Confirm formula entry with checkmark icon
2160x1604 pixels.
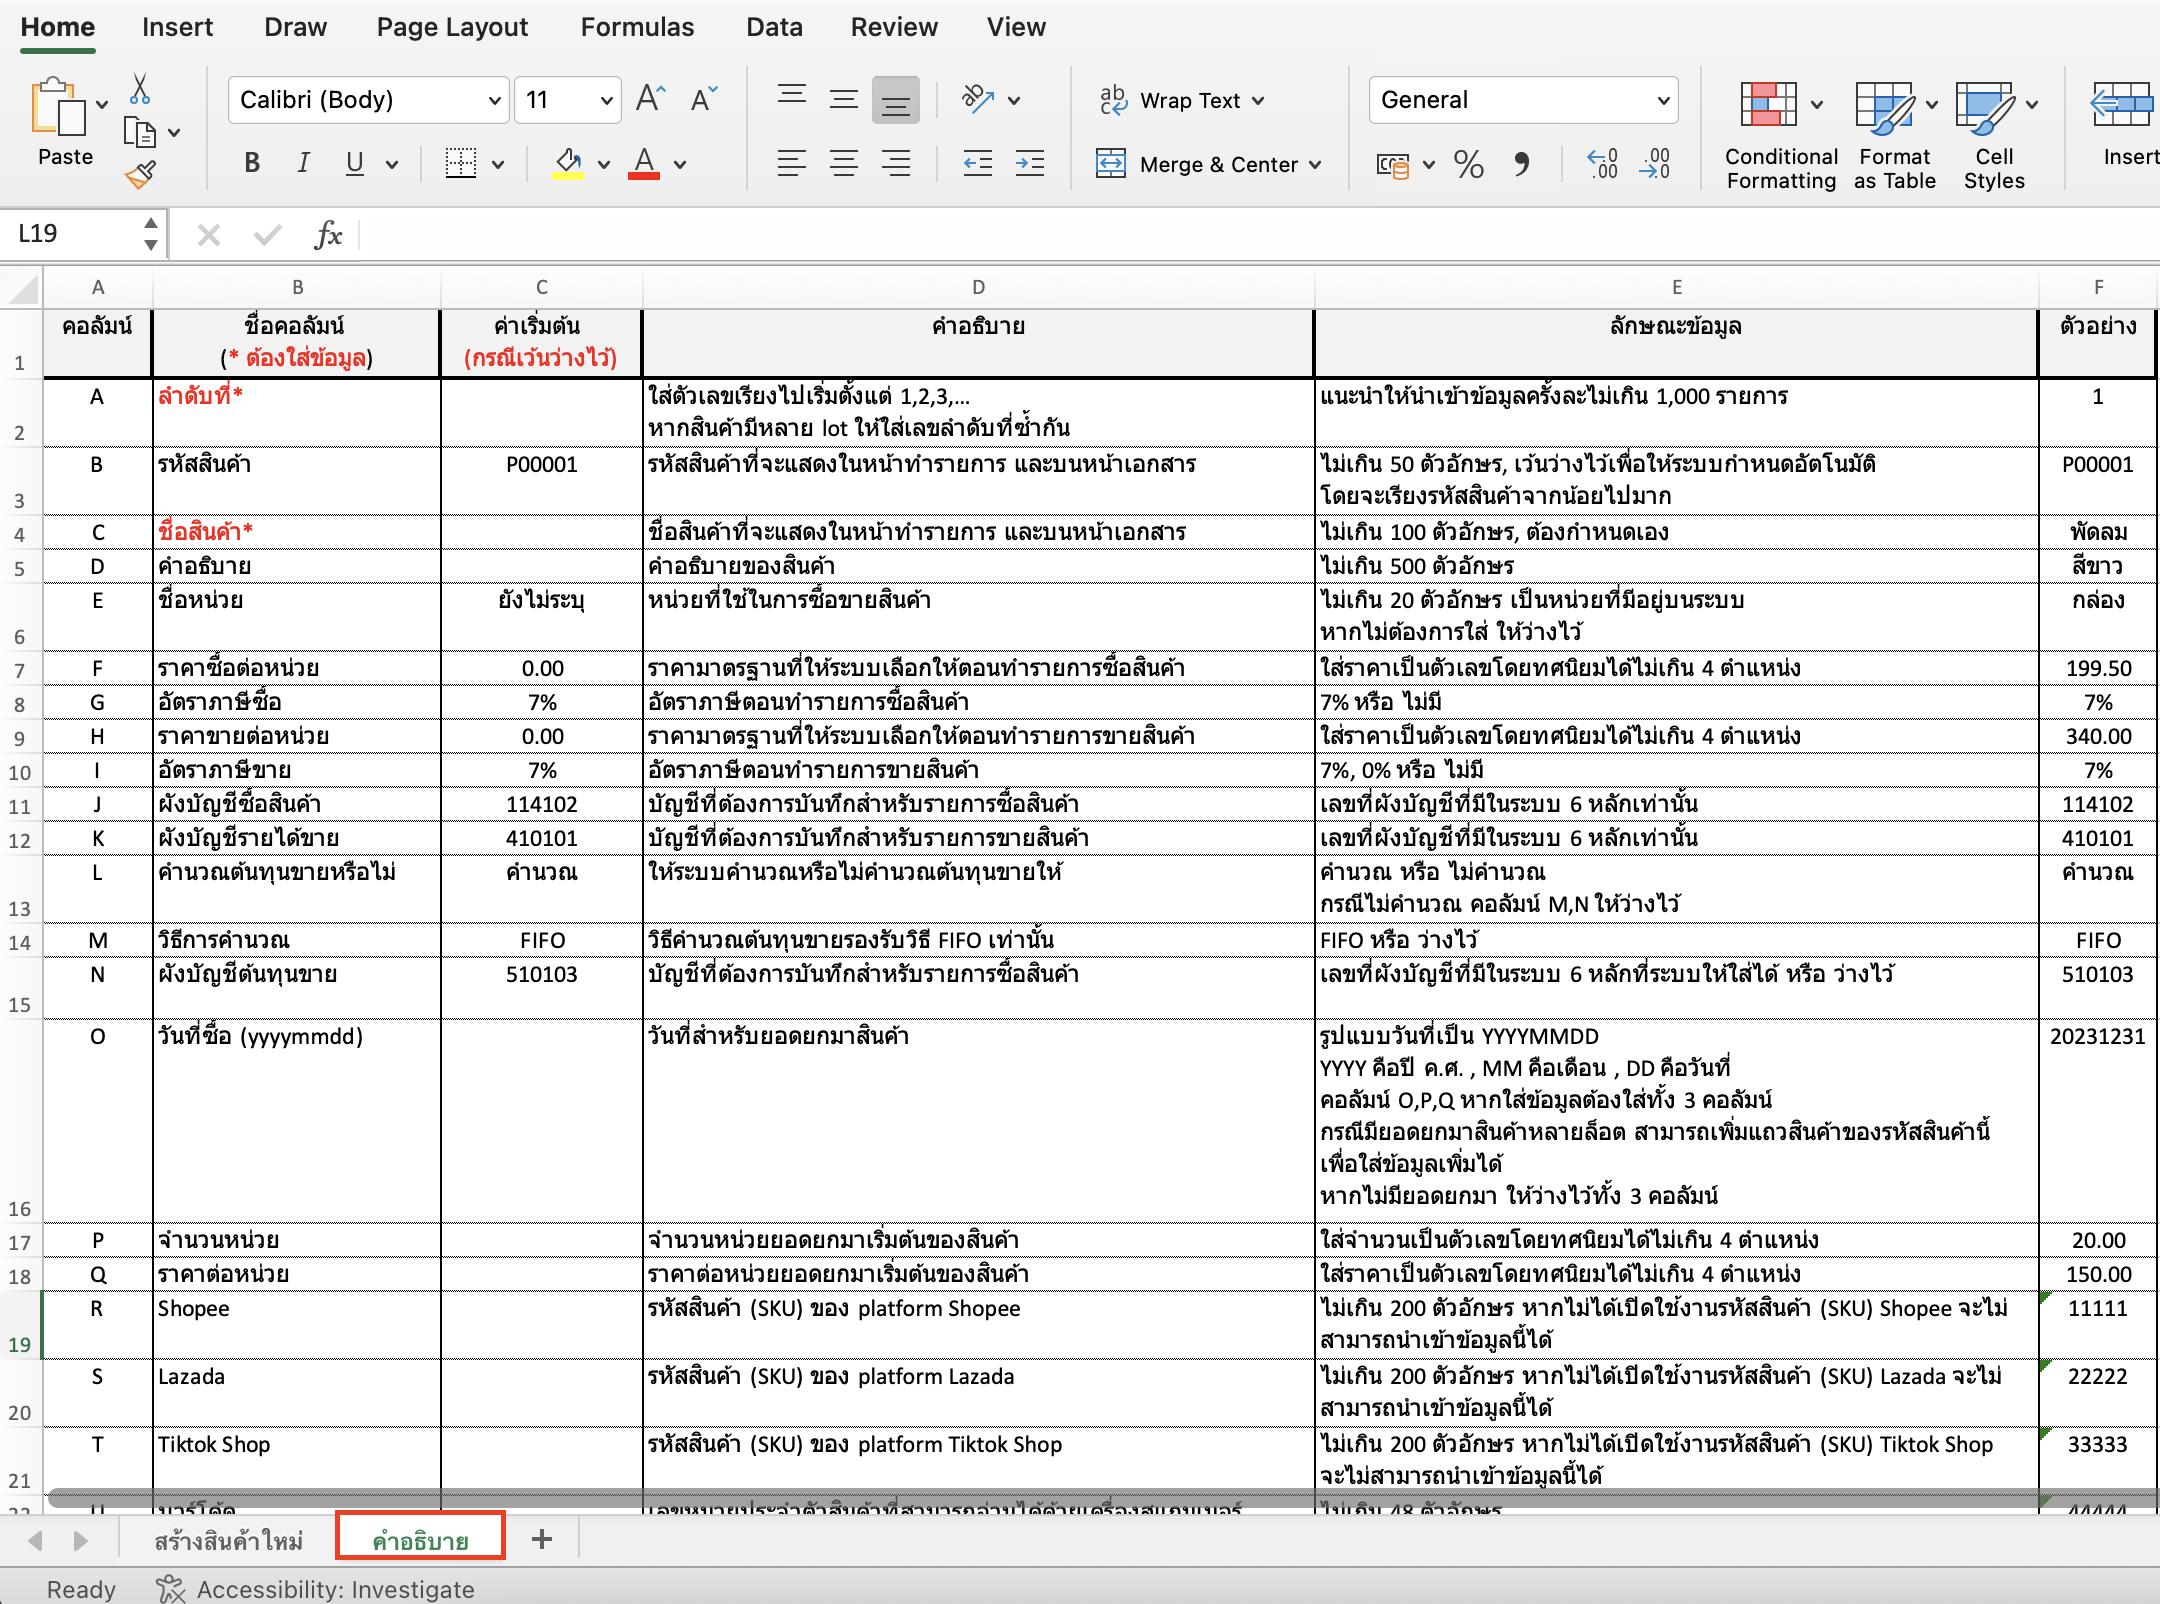267,235
